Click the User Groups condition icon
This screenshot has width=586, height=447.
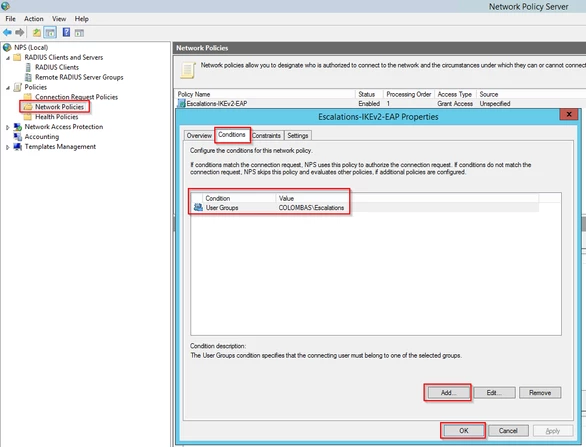coord(198,207)
